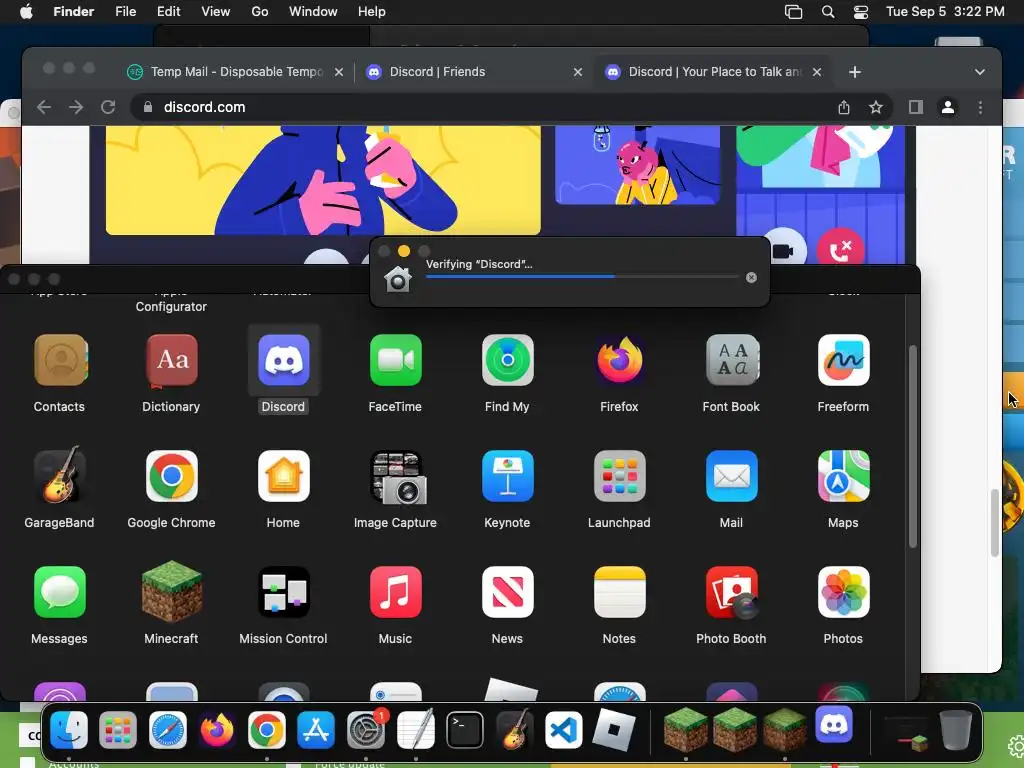Open the Chrome profile menu
Screen dimensions: 1024x768
948,107
